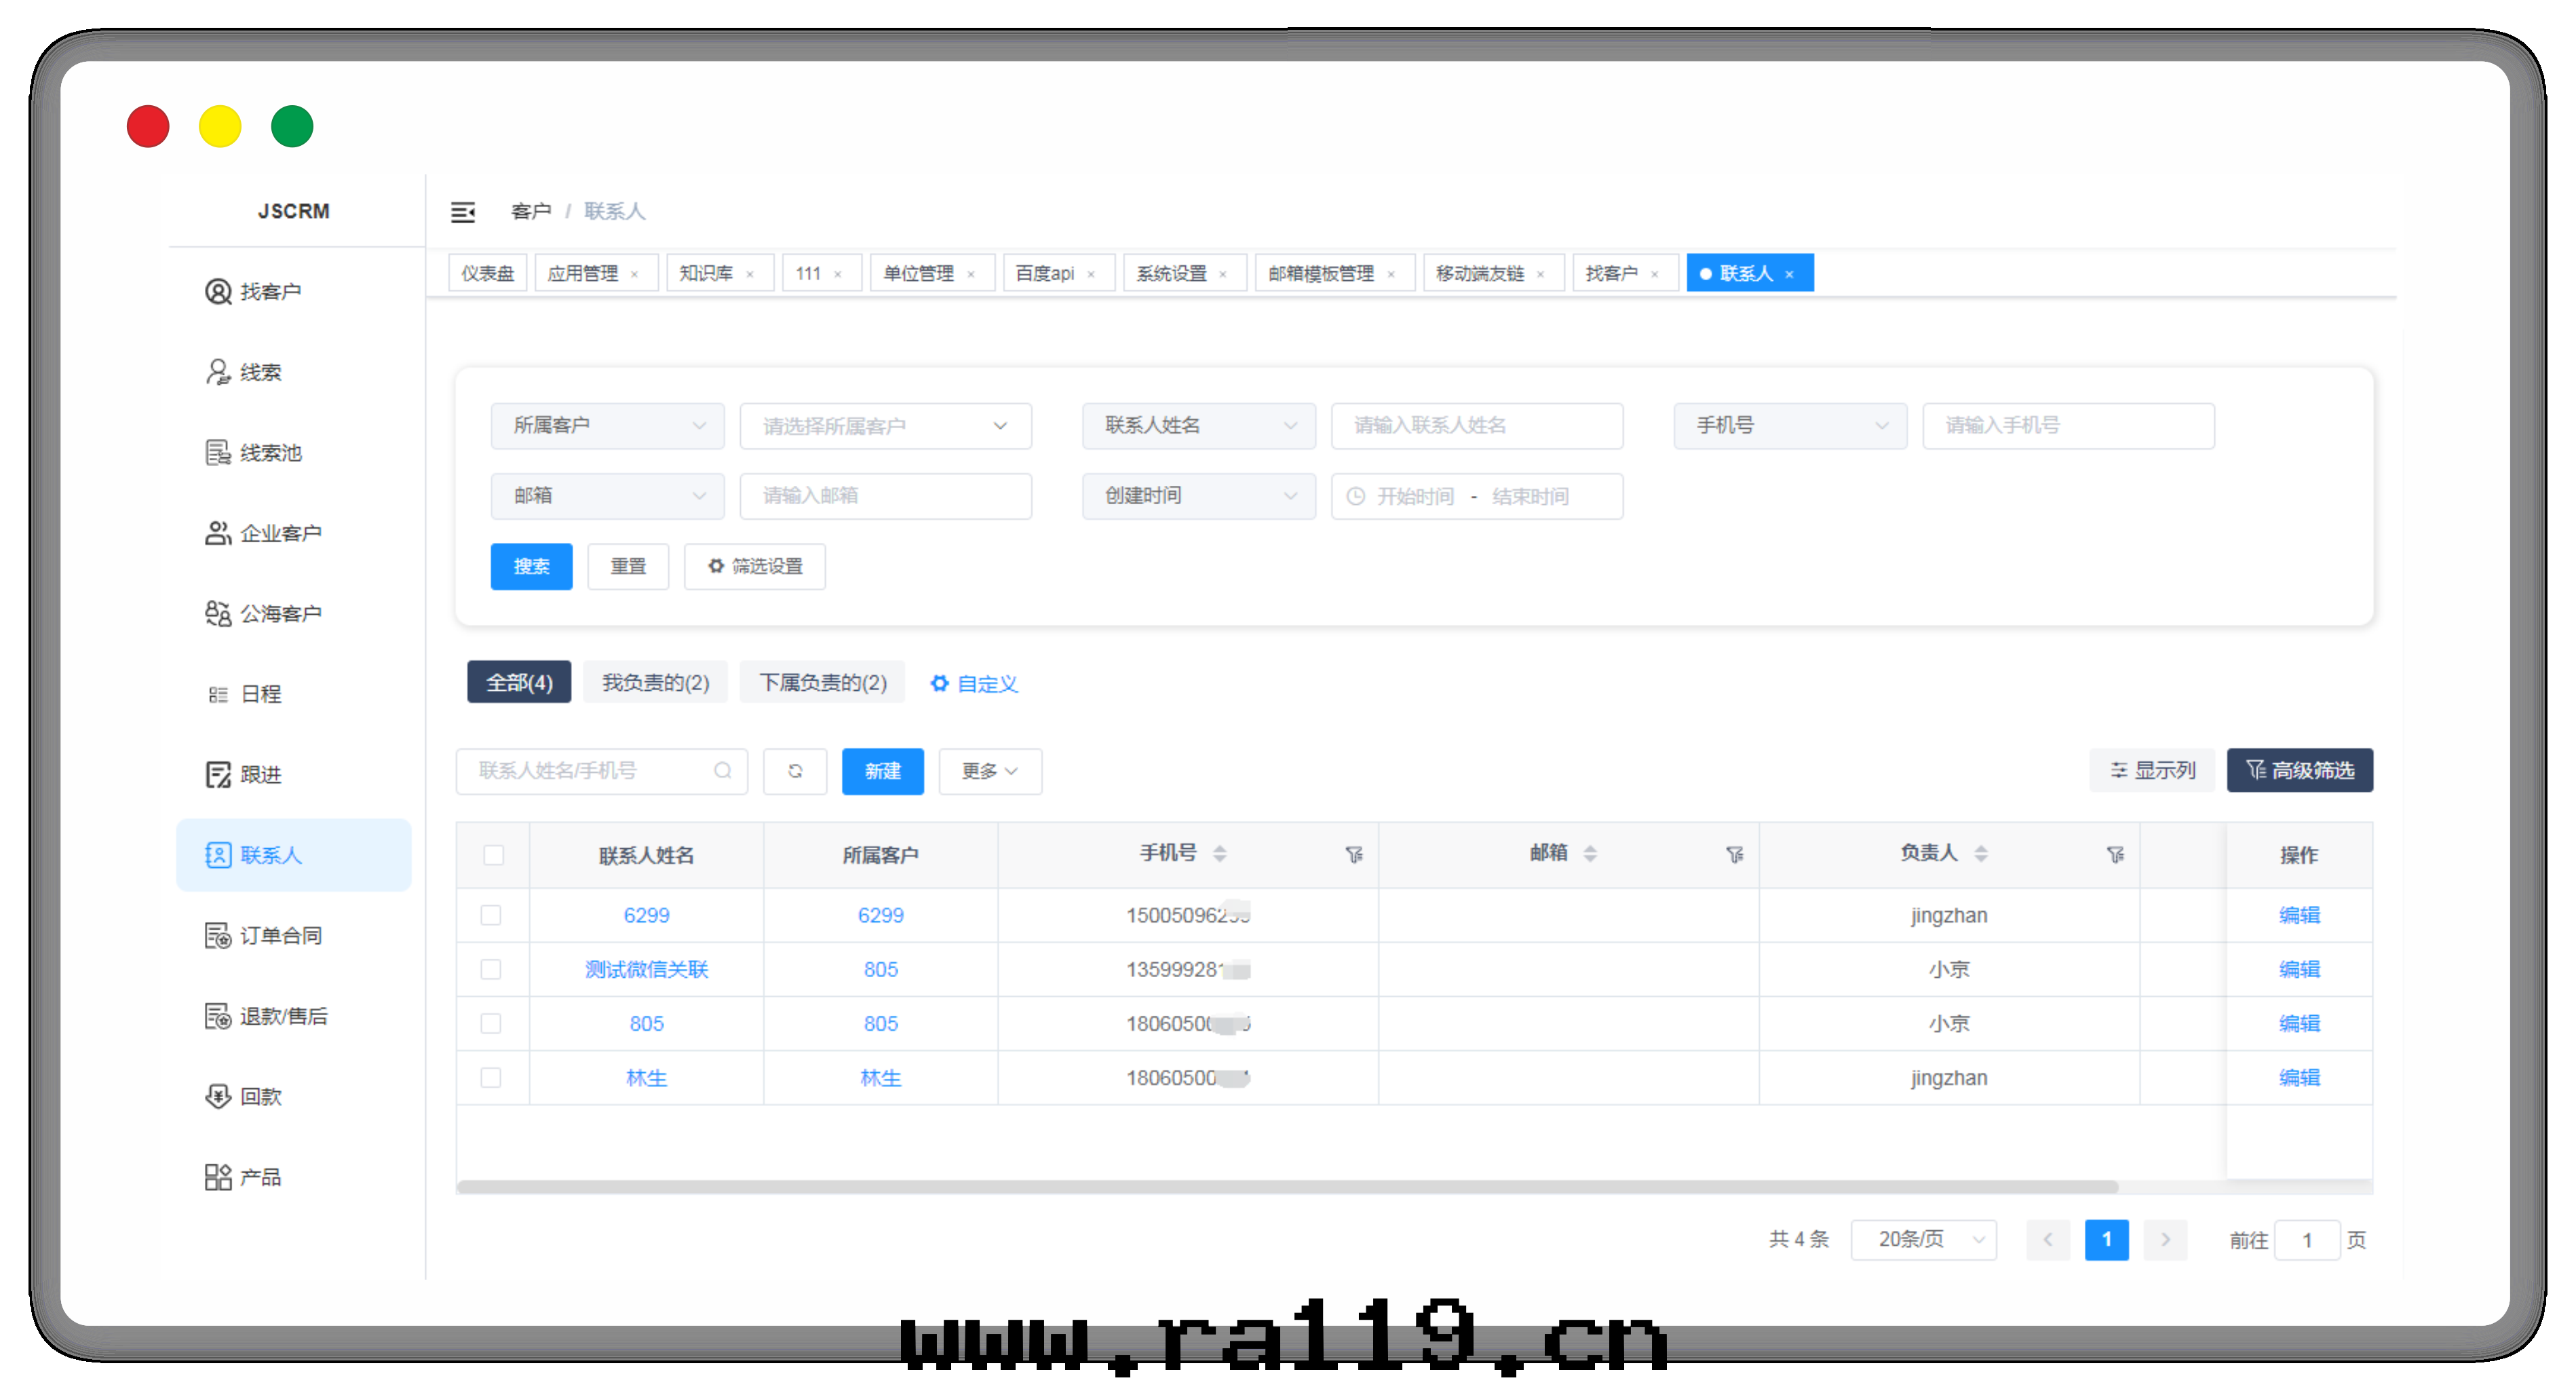Click filter funnel icon in 负责人 column
This screenshot has width=2576, height=1391.
(x=2115, y=855)
